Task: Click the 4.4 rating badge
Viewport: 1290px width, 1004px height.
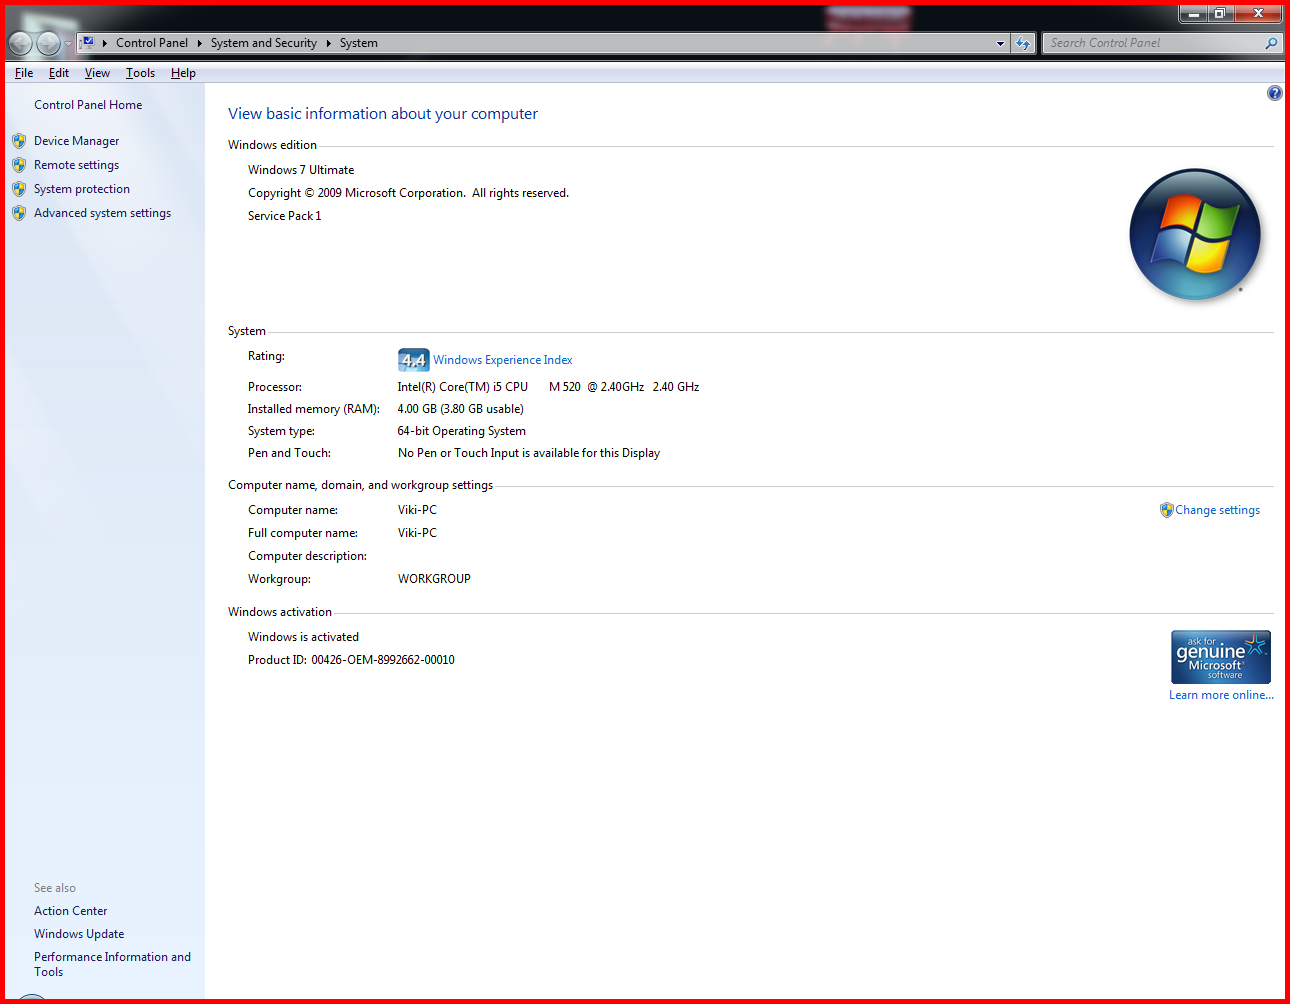Action: point(413,360)
